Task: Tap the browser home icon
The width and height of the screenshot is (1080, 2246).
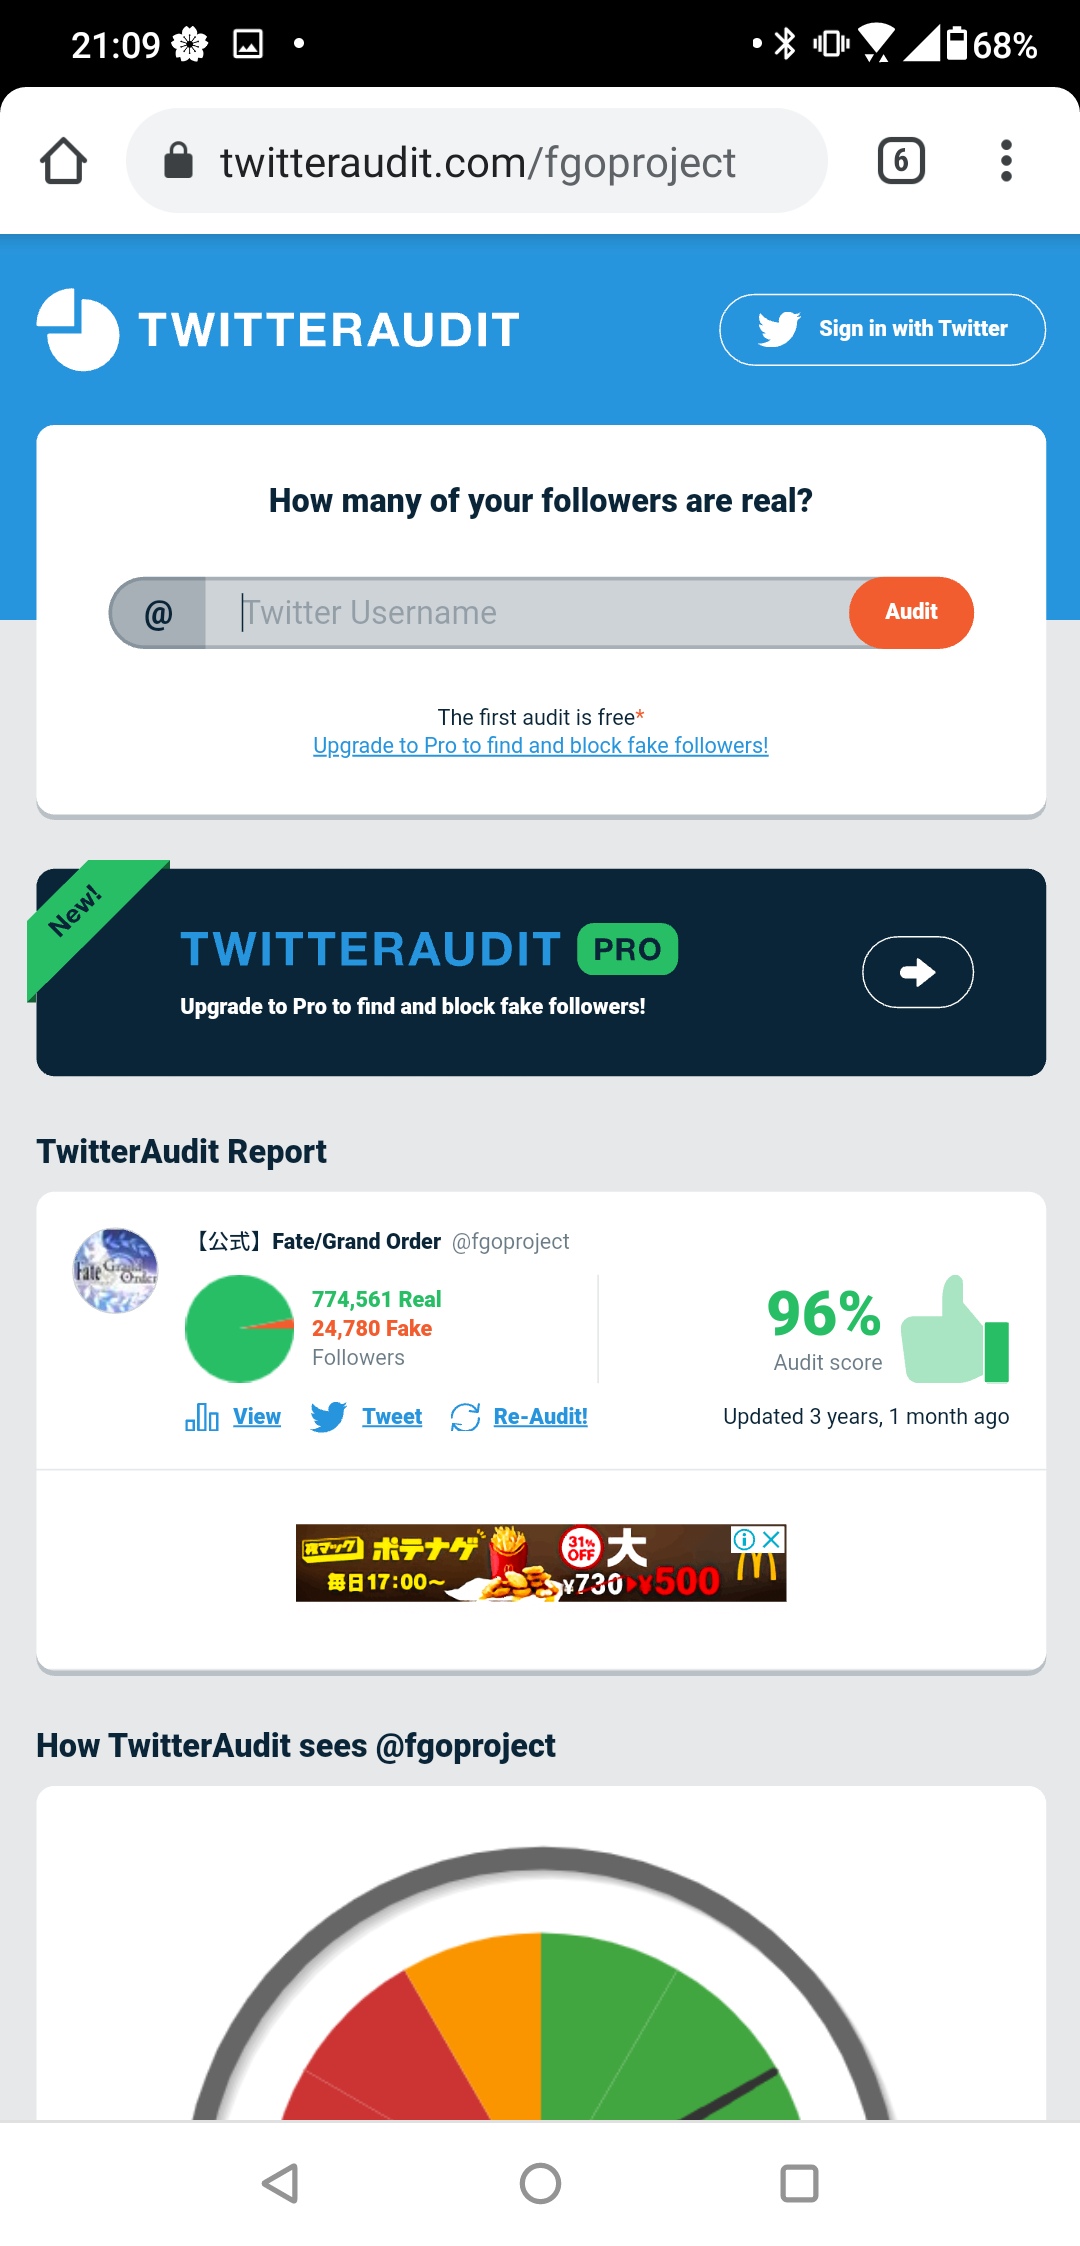Action: point(63,161)
